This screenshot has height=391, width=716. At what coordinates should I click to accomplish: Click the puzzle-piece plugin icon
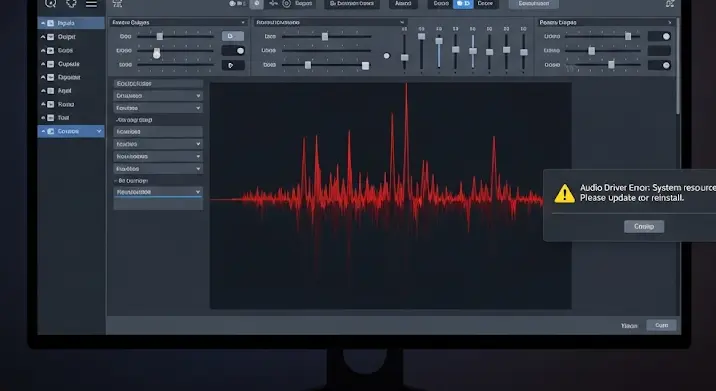click(71, 3)
